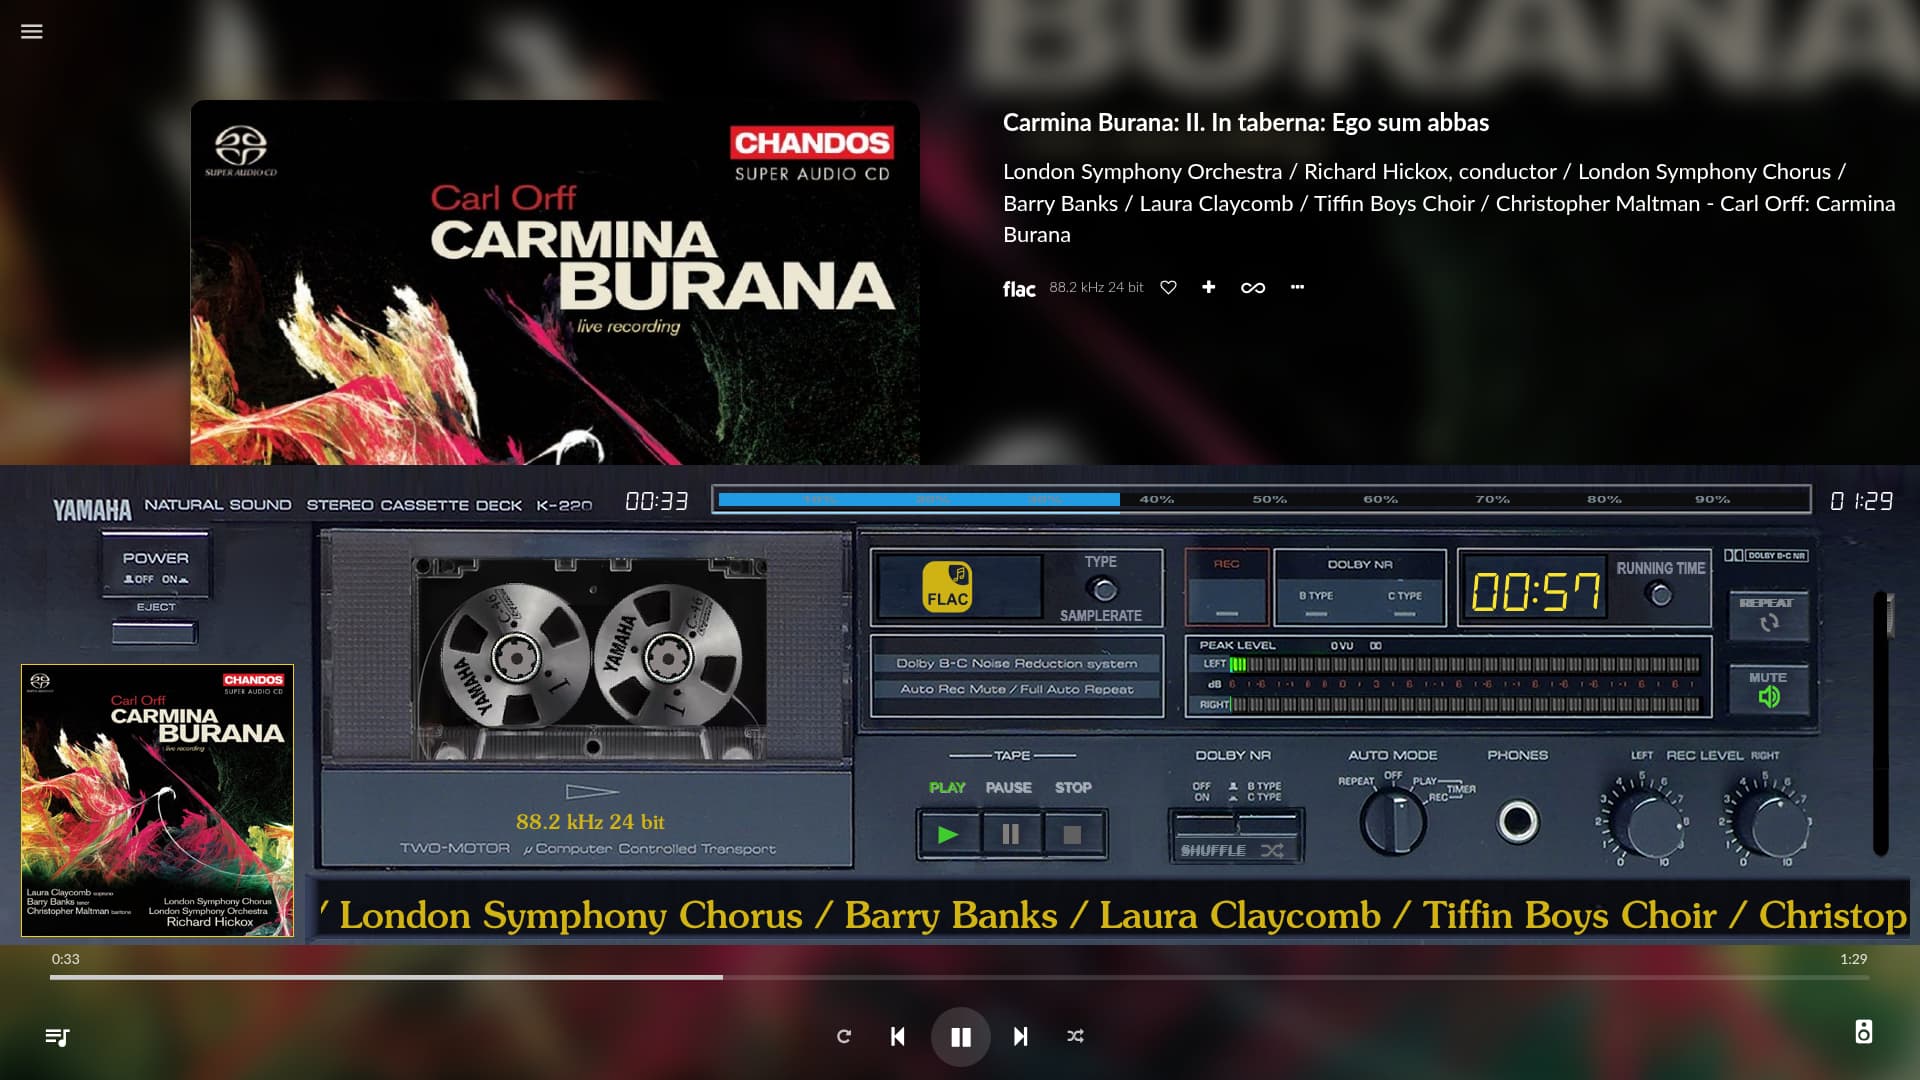Screen dimensions: 1920x1080
Task: Click the small Carmina Burana cover thumbnail
Action: 158,800
